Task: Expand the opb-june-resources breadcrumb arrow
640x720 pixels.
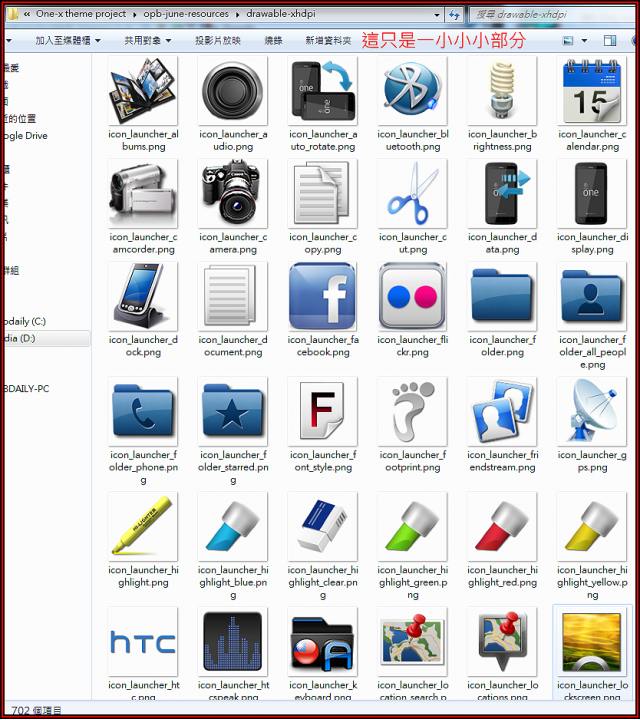Action: coord(237,15)
